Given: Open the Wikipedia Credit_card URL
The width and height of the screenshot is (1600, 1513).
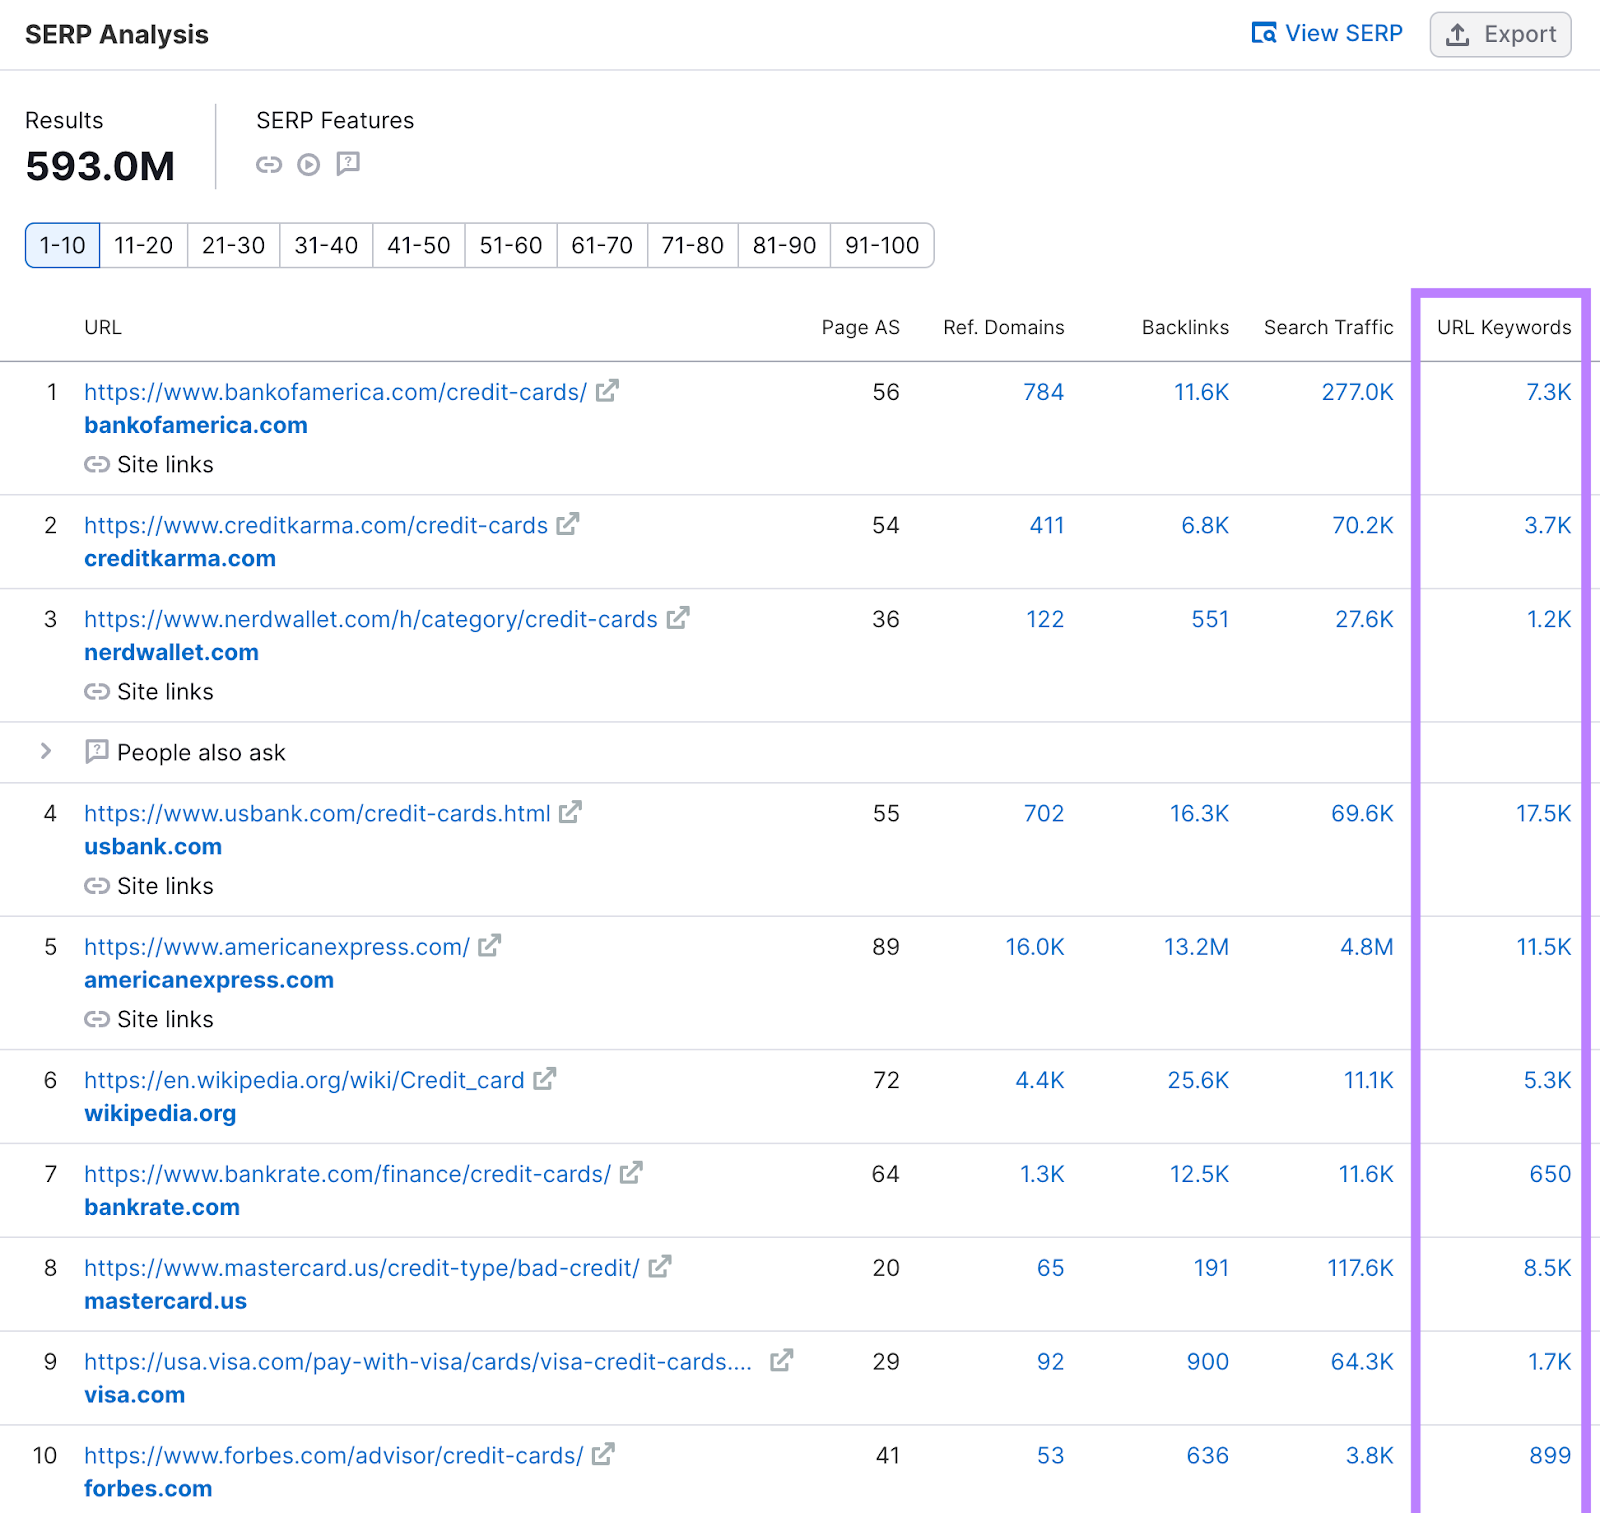Looking at the screenshot, I should point(304,1080).
